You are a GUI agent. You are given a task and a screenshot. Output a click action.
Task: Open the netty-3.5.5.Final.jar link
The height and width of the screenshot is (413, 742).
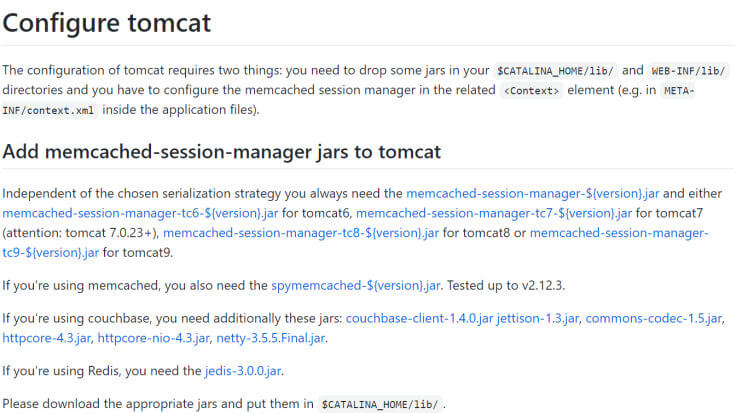(271, 338)
